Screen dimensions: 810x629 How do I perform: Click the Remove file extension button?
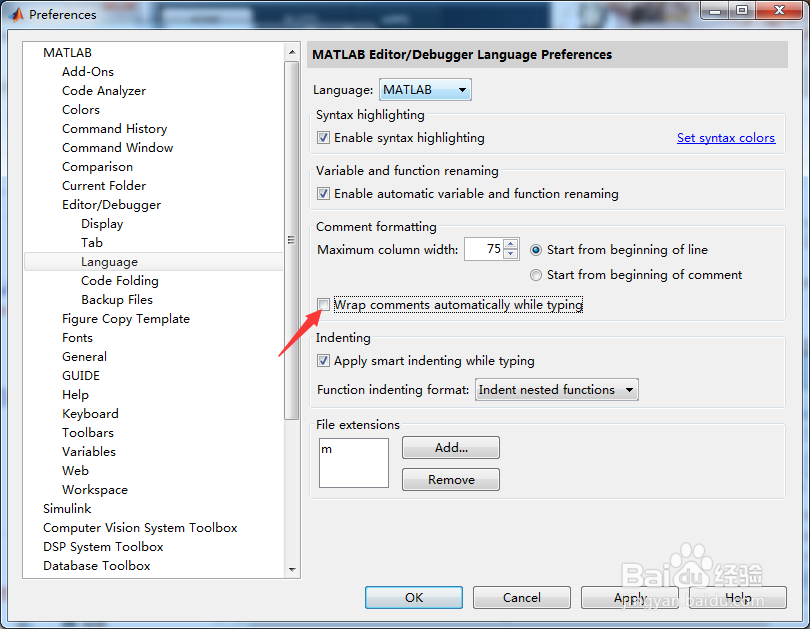point(451,480)
